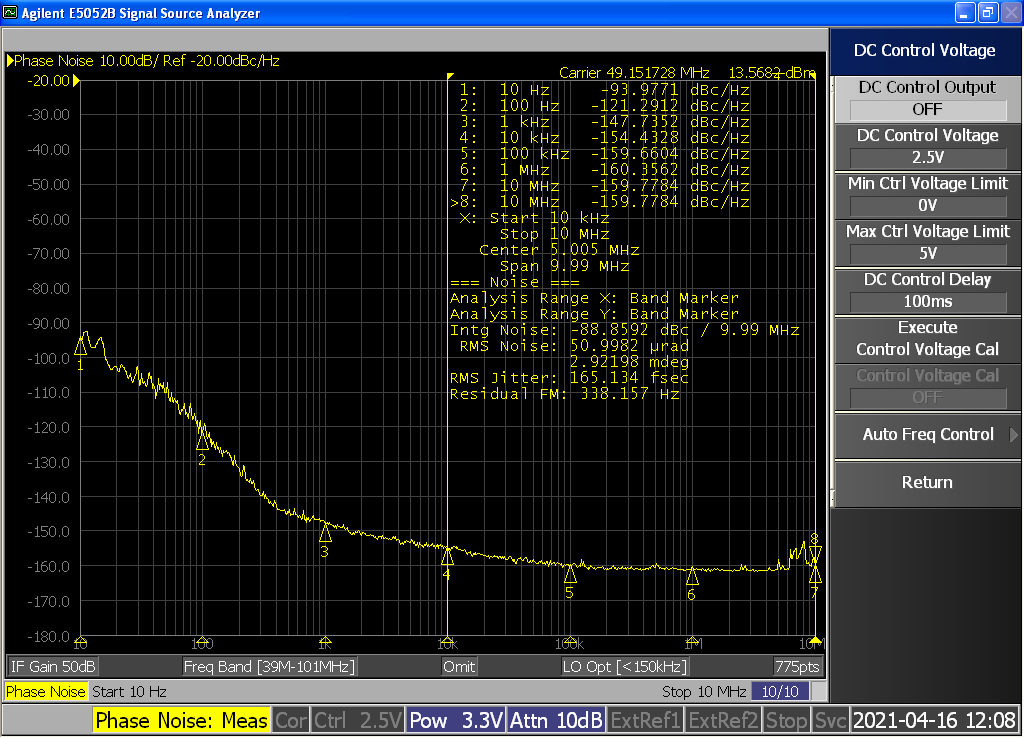Select marker 2 triangle on trace

[203, 440]
